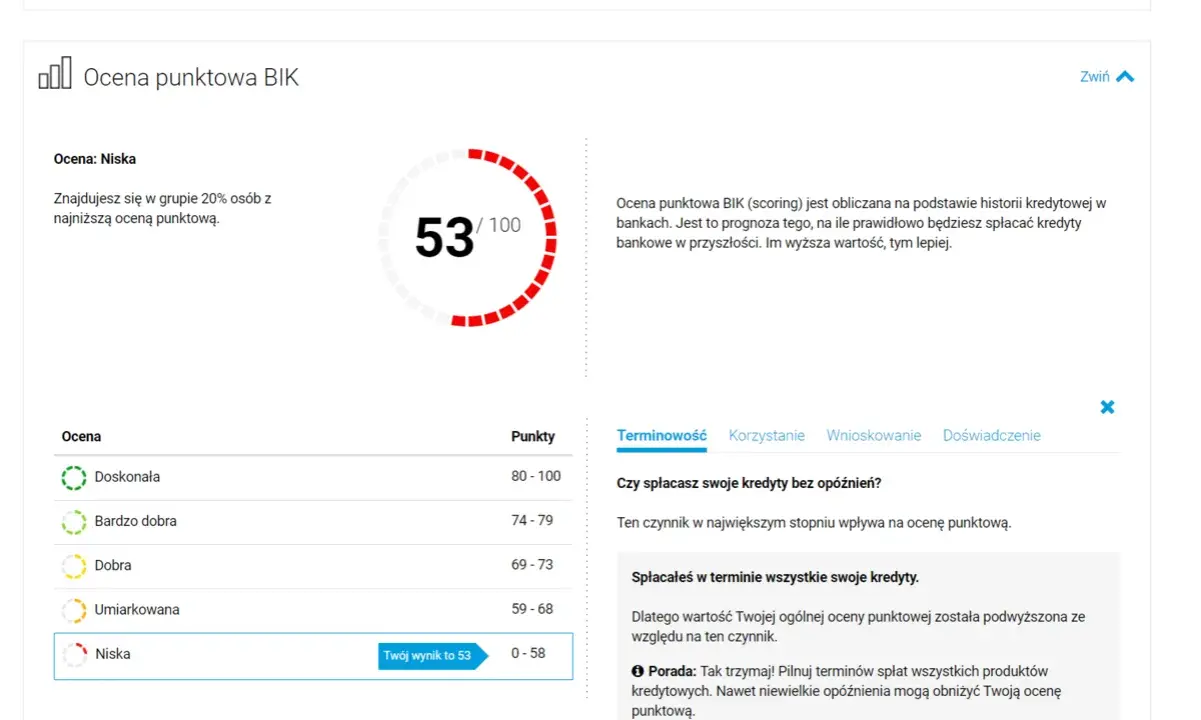Screen dimensions: 1201x720
Task: Click the Punkty column header
Action: 533,436
